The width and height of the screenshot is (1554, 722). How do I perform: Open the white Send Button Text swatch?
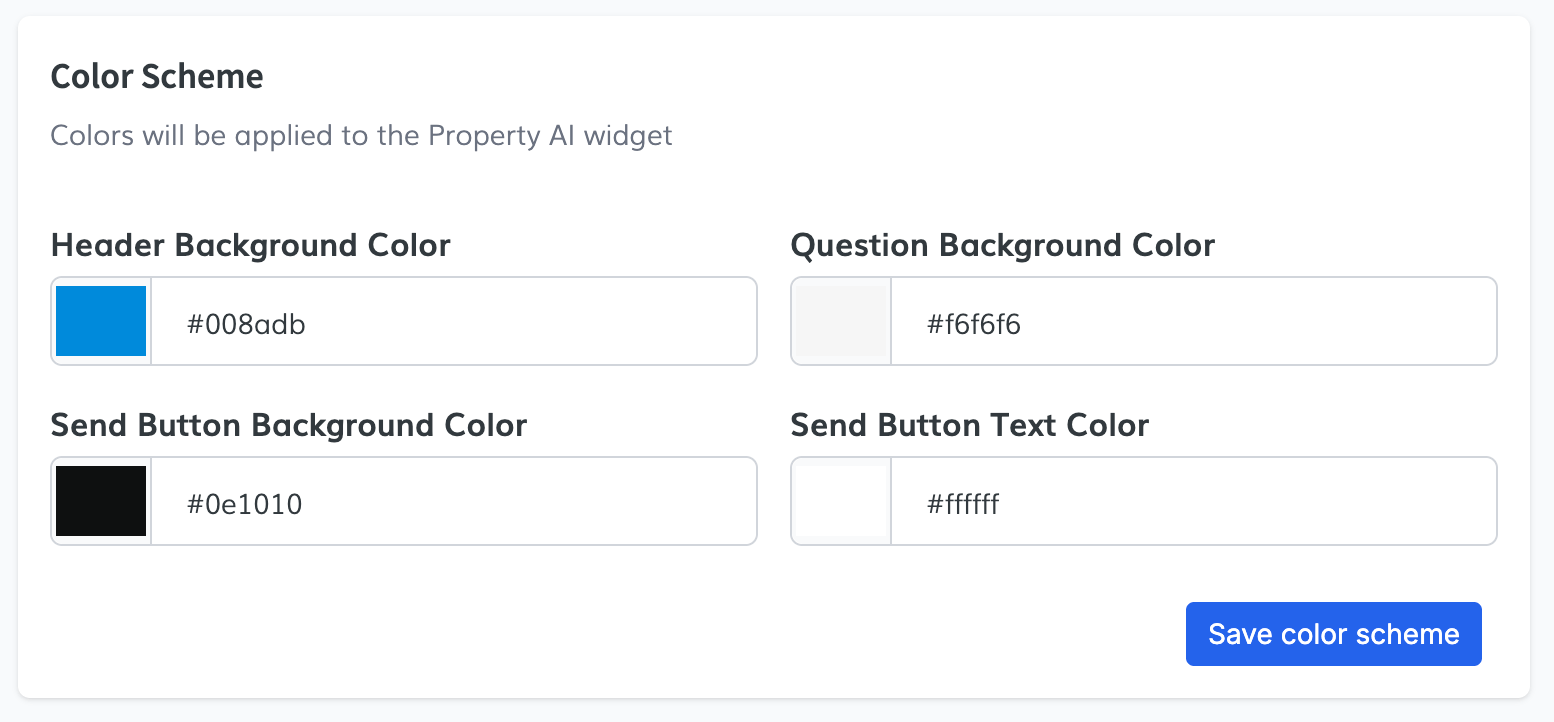(x=841, y=501)
